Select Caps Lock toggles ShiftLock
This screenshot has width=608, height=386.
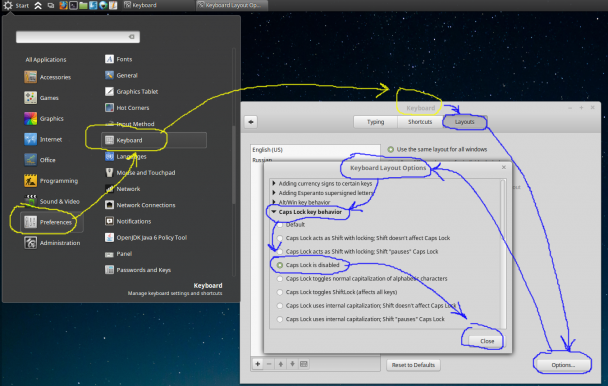click(x=280, y=292)
